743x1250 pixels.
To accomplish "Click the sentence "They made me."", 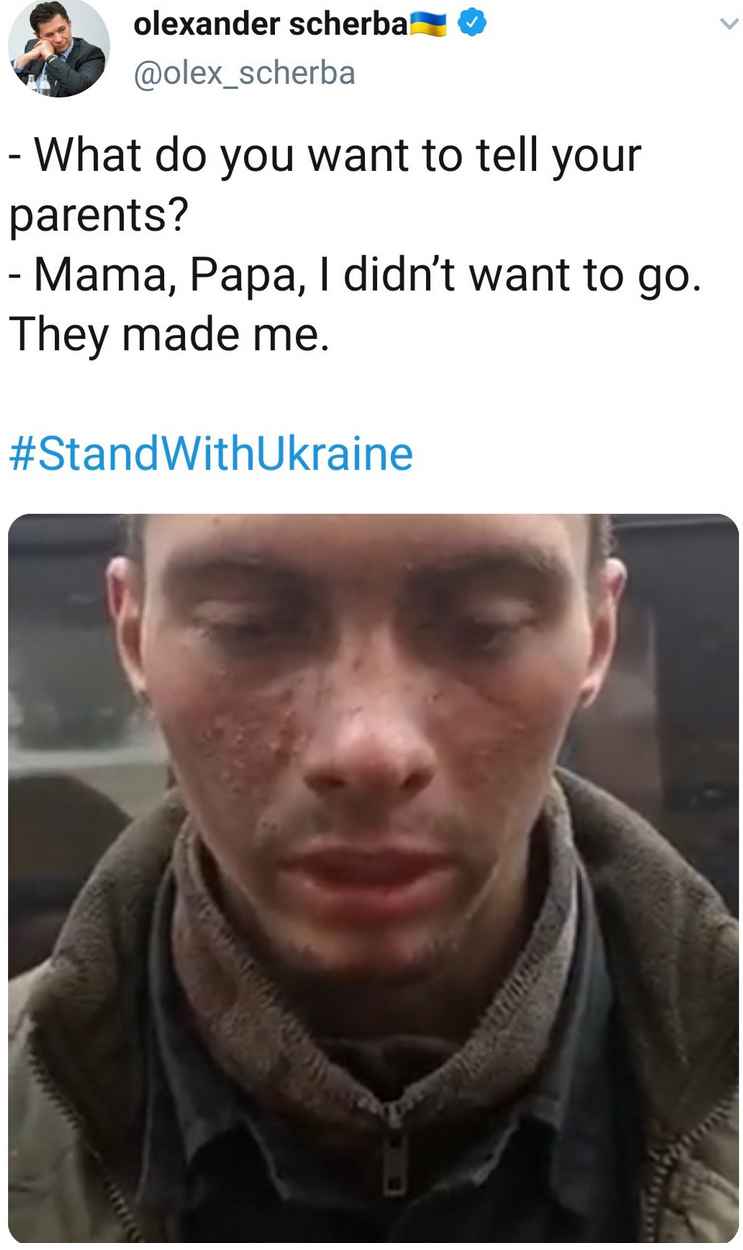I will click(169, 336).
